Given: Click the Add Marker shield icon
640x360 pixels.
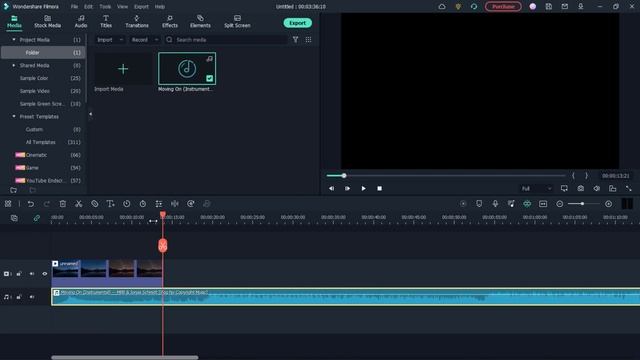Looking at the screenshot, I should (479, 204).
